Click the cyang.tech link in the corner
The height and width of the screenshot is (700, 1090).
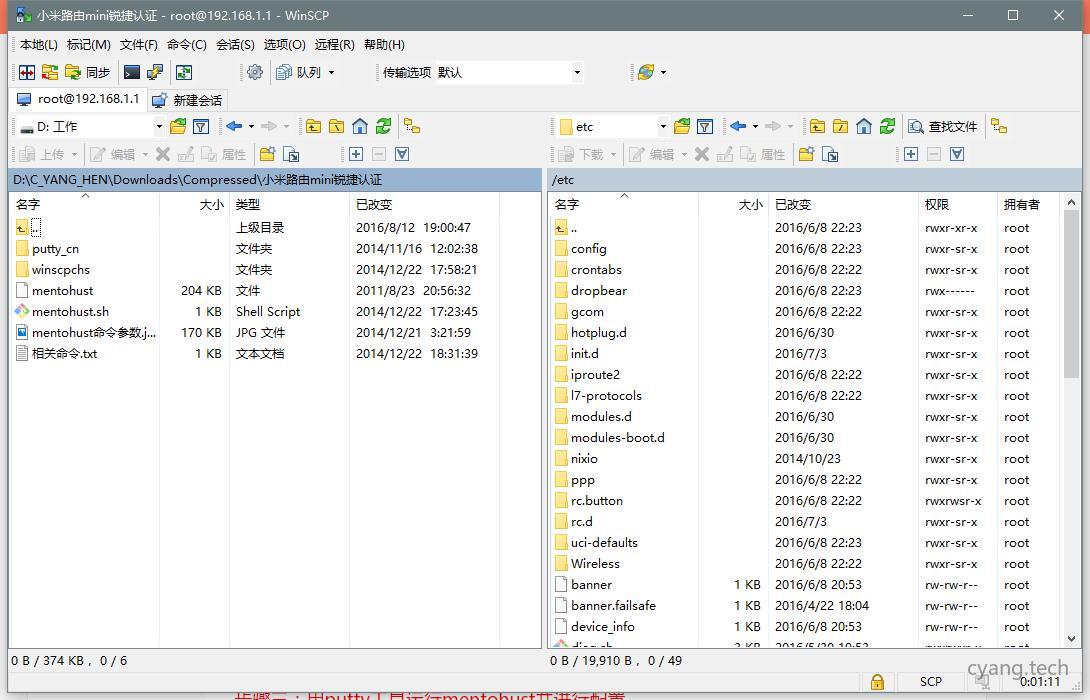click(1018, 668)
